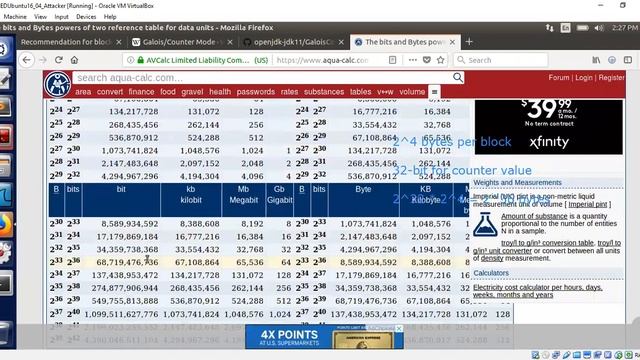Click the Forum link
Image resolution: width=640 pixels, height=360 pixels.
point(559,78)
